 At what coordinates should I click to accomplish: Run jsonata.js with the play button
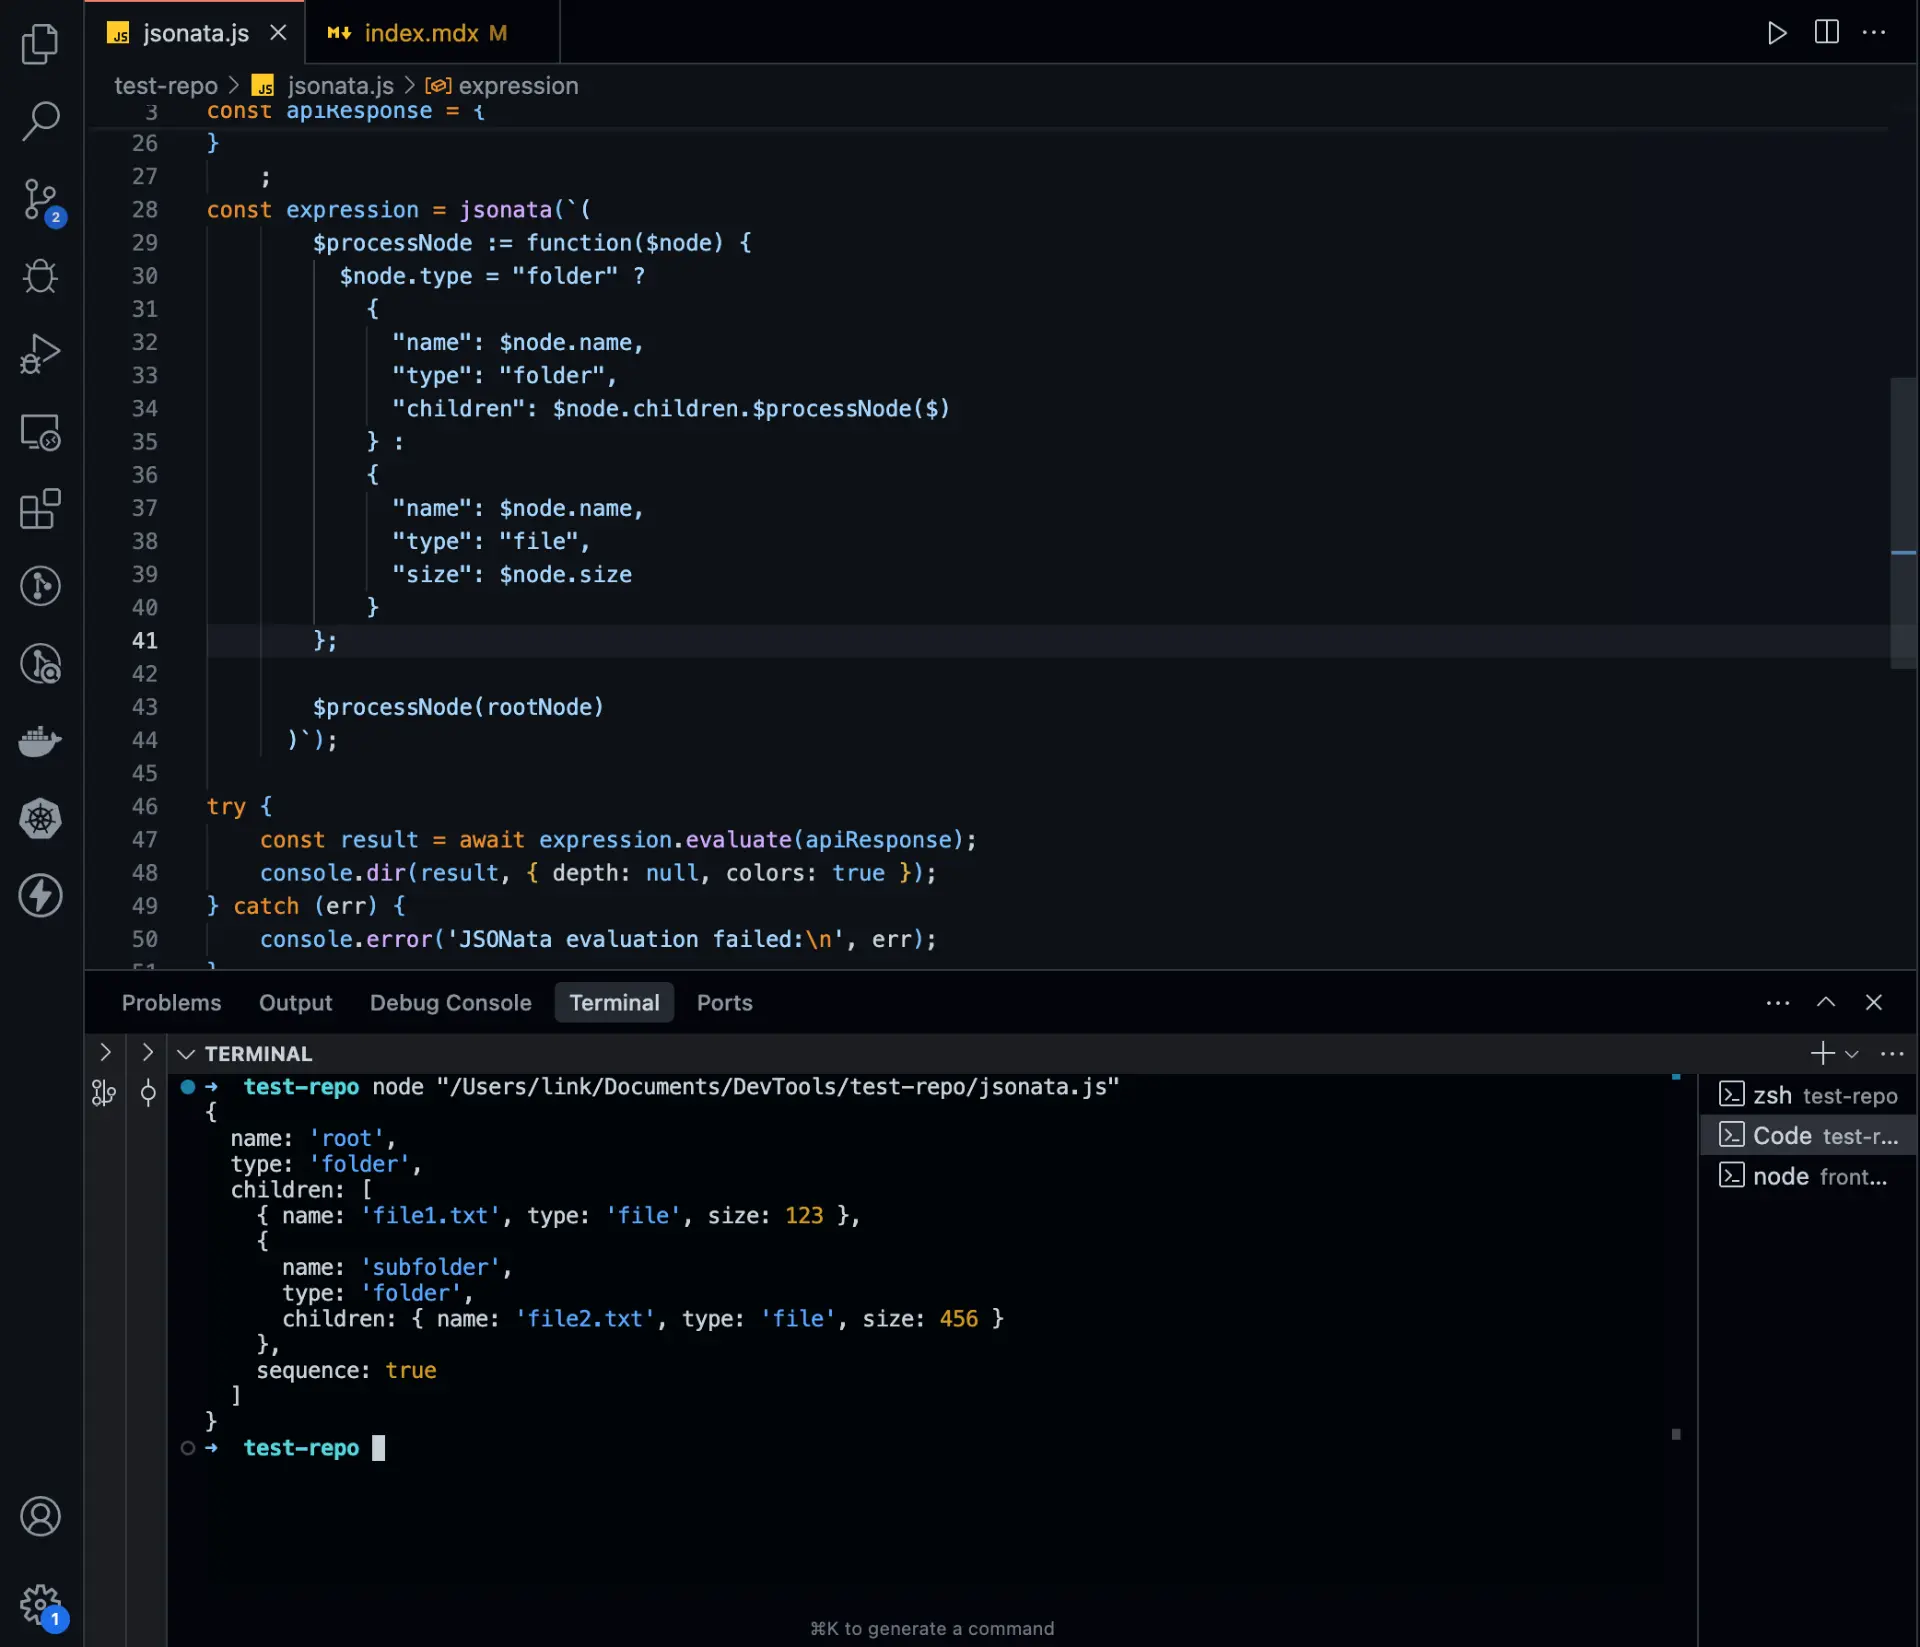1777,33
